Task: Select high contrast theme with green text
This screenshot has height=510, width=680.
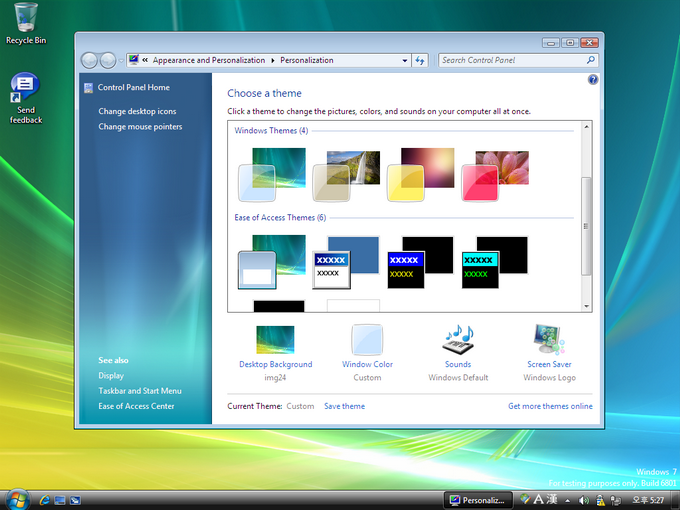Action: pyautogui.click(x=495, y=262)
